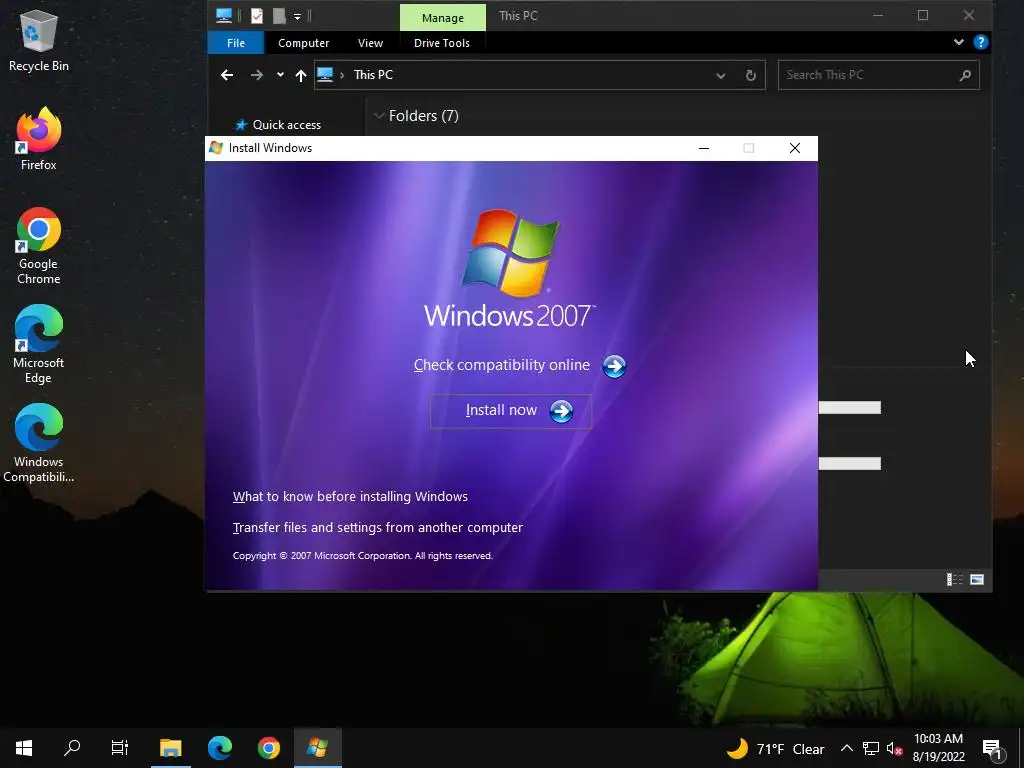
Task: Open the weather widget 71°F Clear
Action: (775, 749)
